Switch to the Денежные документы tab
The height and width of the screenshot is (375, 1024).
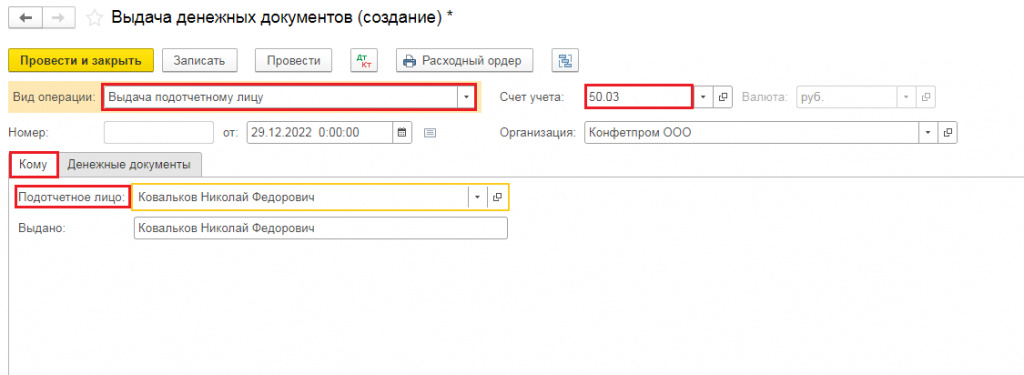click(129, 165)
